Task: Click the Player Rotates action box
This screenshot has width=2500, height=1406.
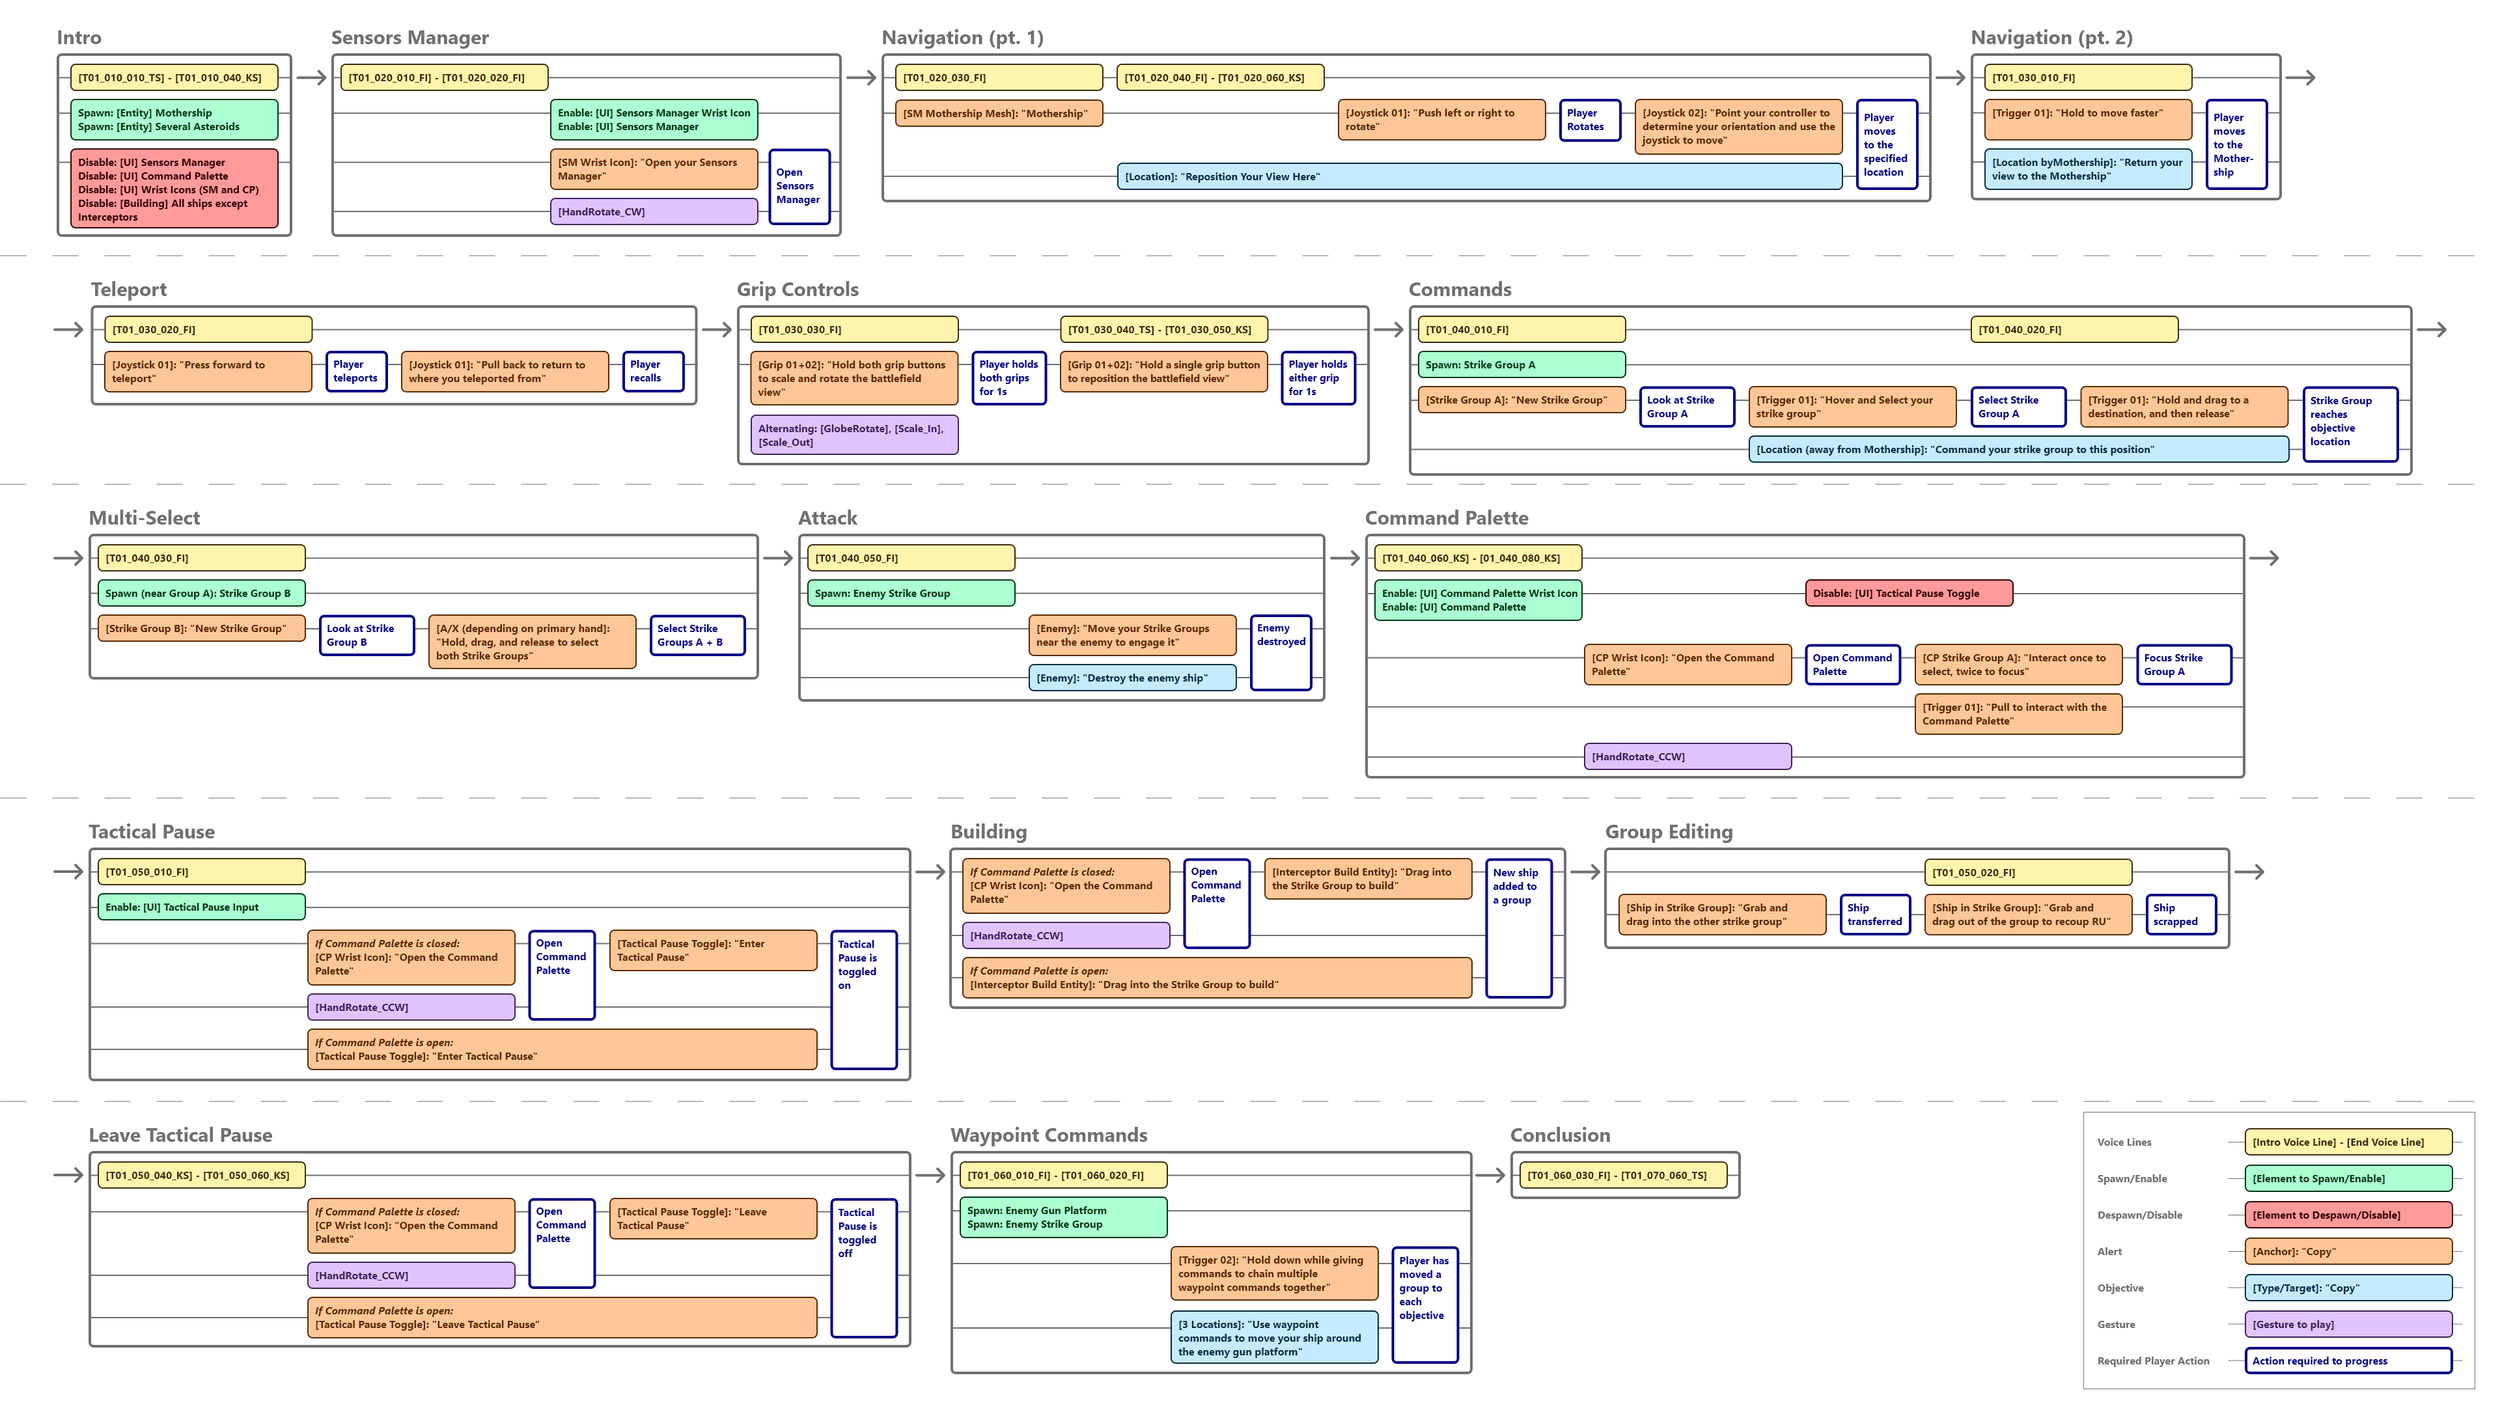Action: coord(1590,120)
